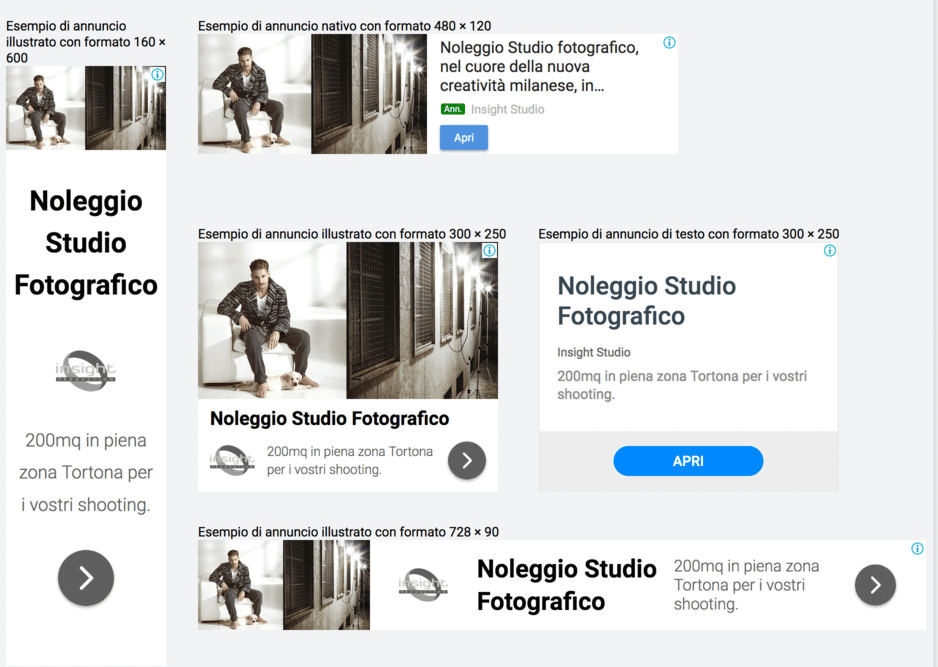Click the round arrow button in the 728 × 90 banner
This screenshot has height=667, width=938.
point(875,586)
